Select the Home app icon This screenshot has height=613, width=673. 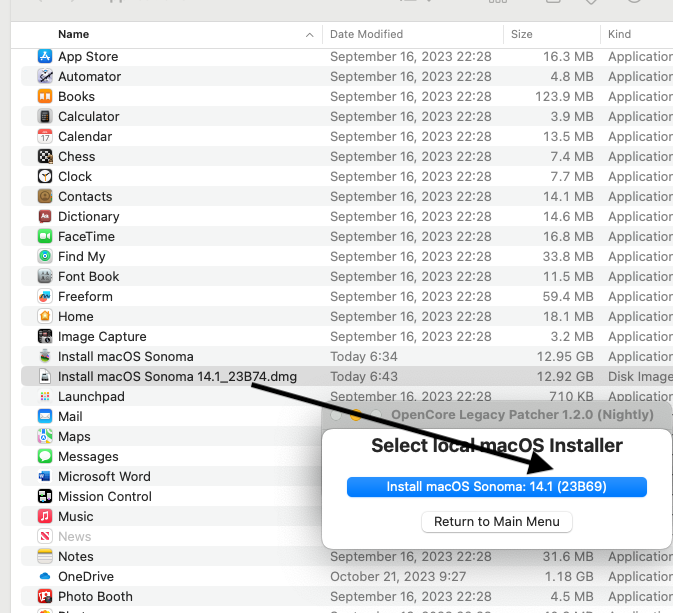click(45, 316)
